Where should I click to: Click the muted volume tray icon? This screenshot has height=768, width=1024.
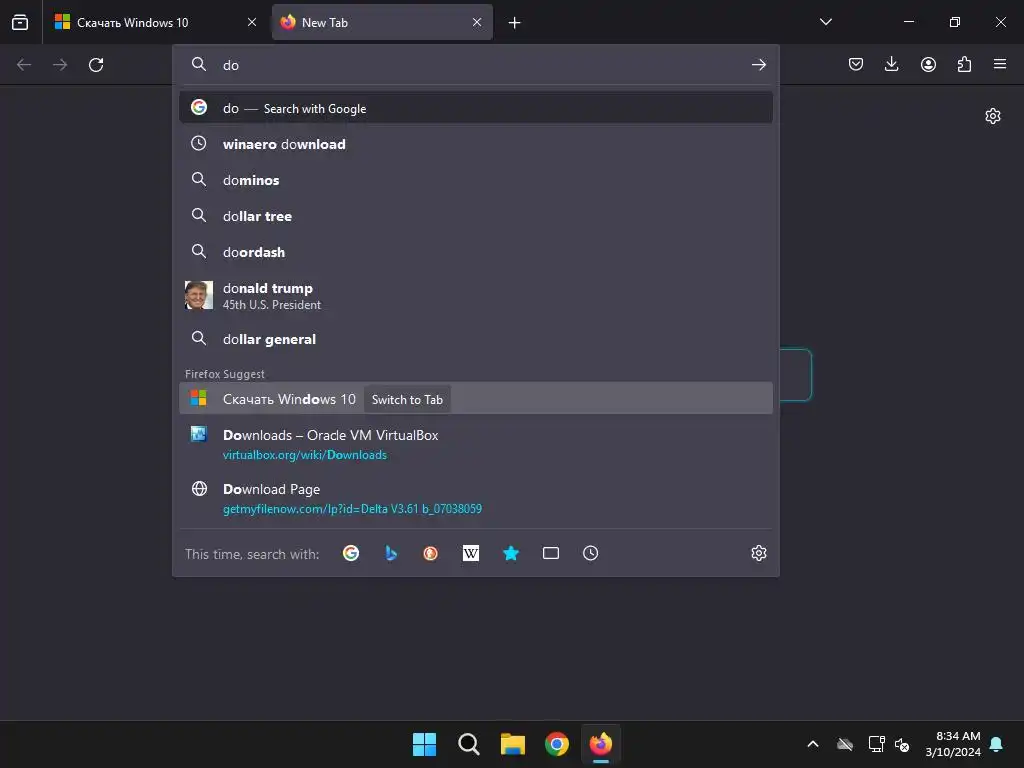tap(902, 744)
